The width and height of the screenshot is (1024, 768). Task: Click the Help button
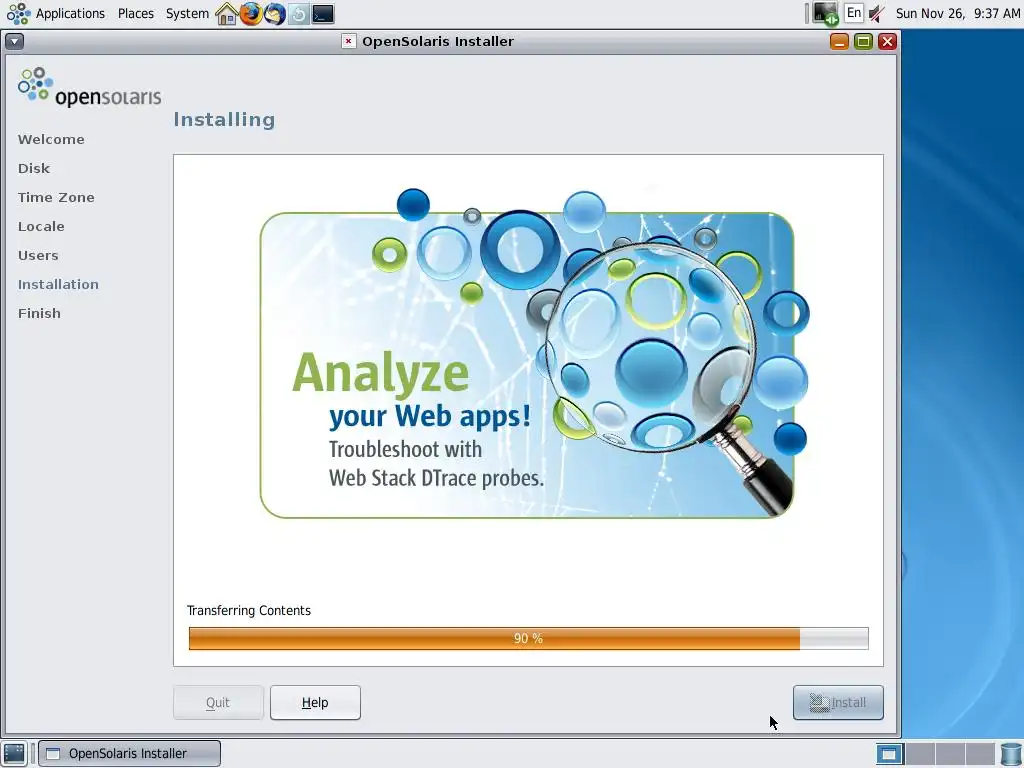pyautogui.click(x=315, y=703)
